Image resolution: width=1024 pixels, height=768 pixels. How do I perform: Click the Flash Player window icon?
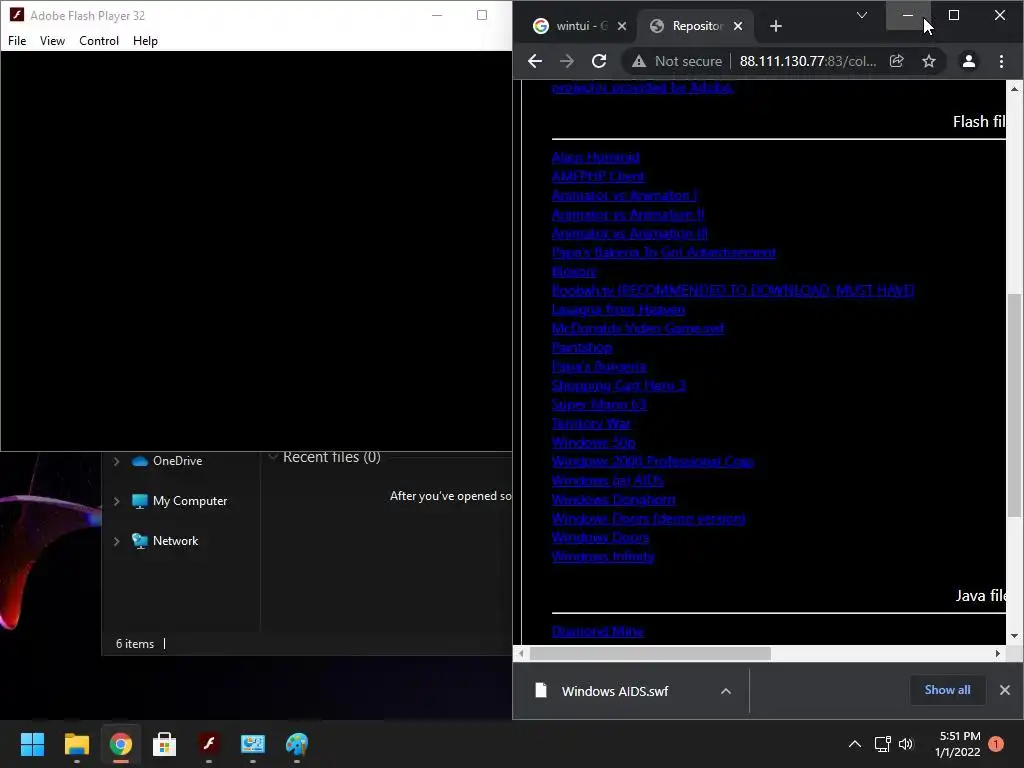(17, 15)
